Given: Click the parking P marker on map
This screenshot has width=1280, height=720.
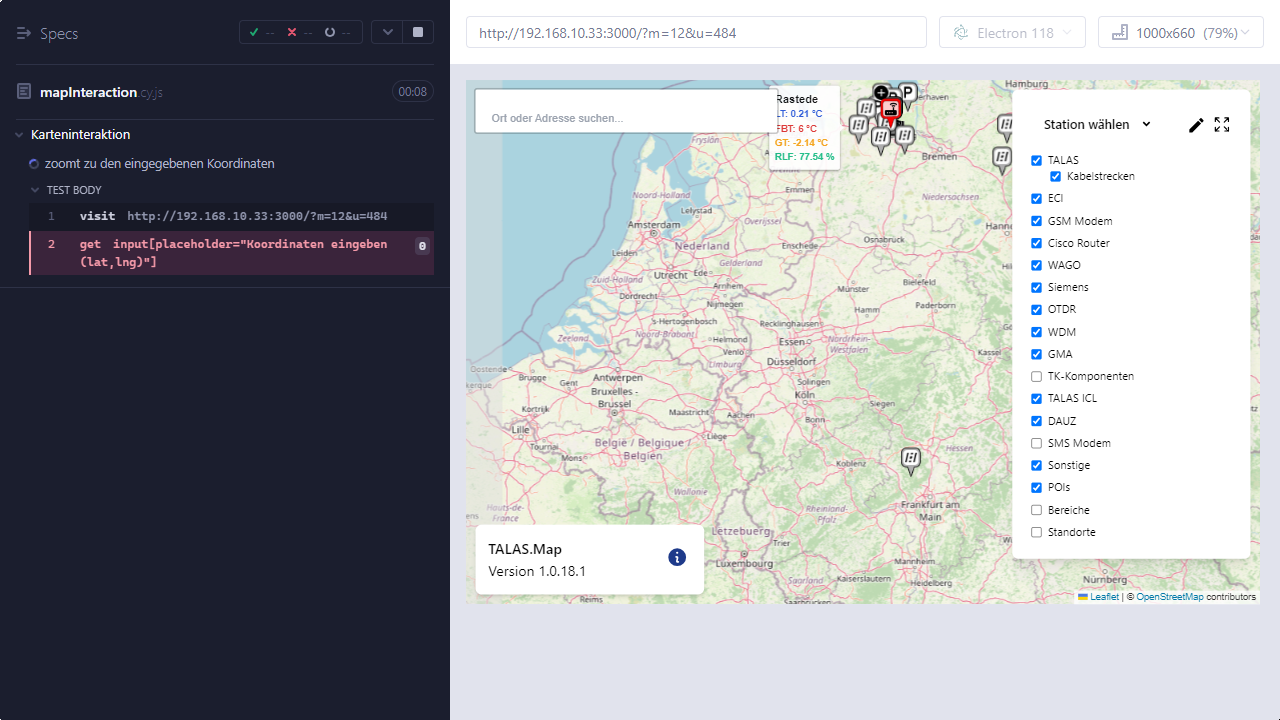Looking at the screenshot, I should coord(907,91).
